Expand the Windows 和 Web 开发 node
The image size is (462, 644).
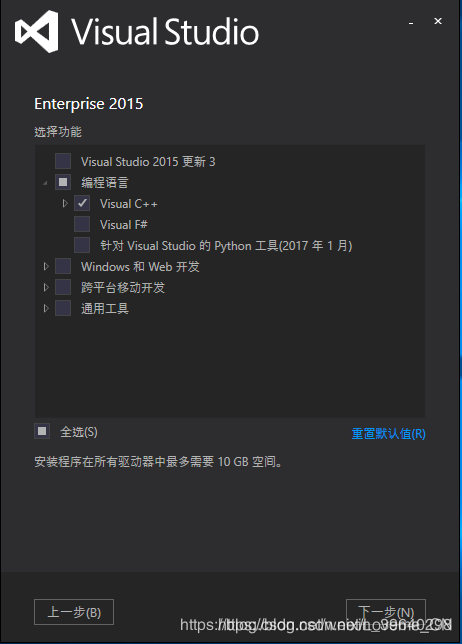(46, 267)
